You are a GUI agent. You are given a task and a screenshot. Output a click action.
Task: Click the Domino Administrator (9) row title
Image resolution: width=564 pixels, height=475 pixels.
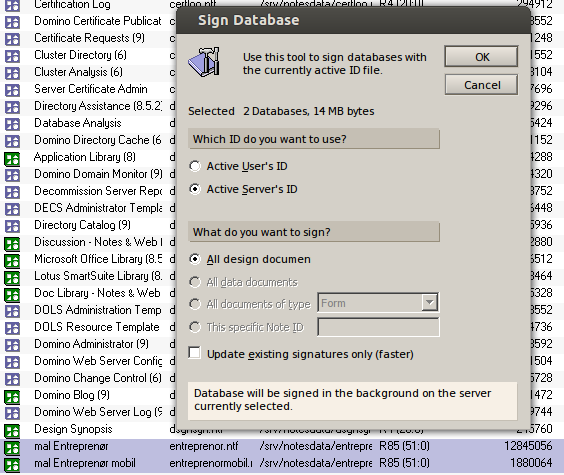click(91, 344)
